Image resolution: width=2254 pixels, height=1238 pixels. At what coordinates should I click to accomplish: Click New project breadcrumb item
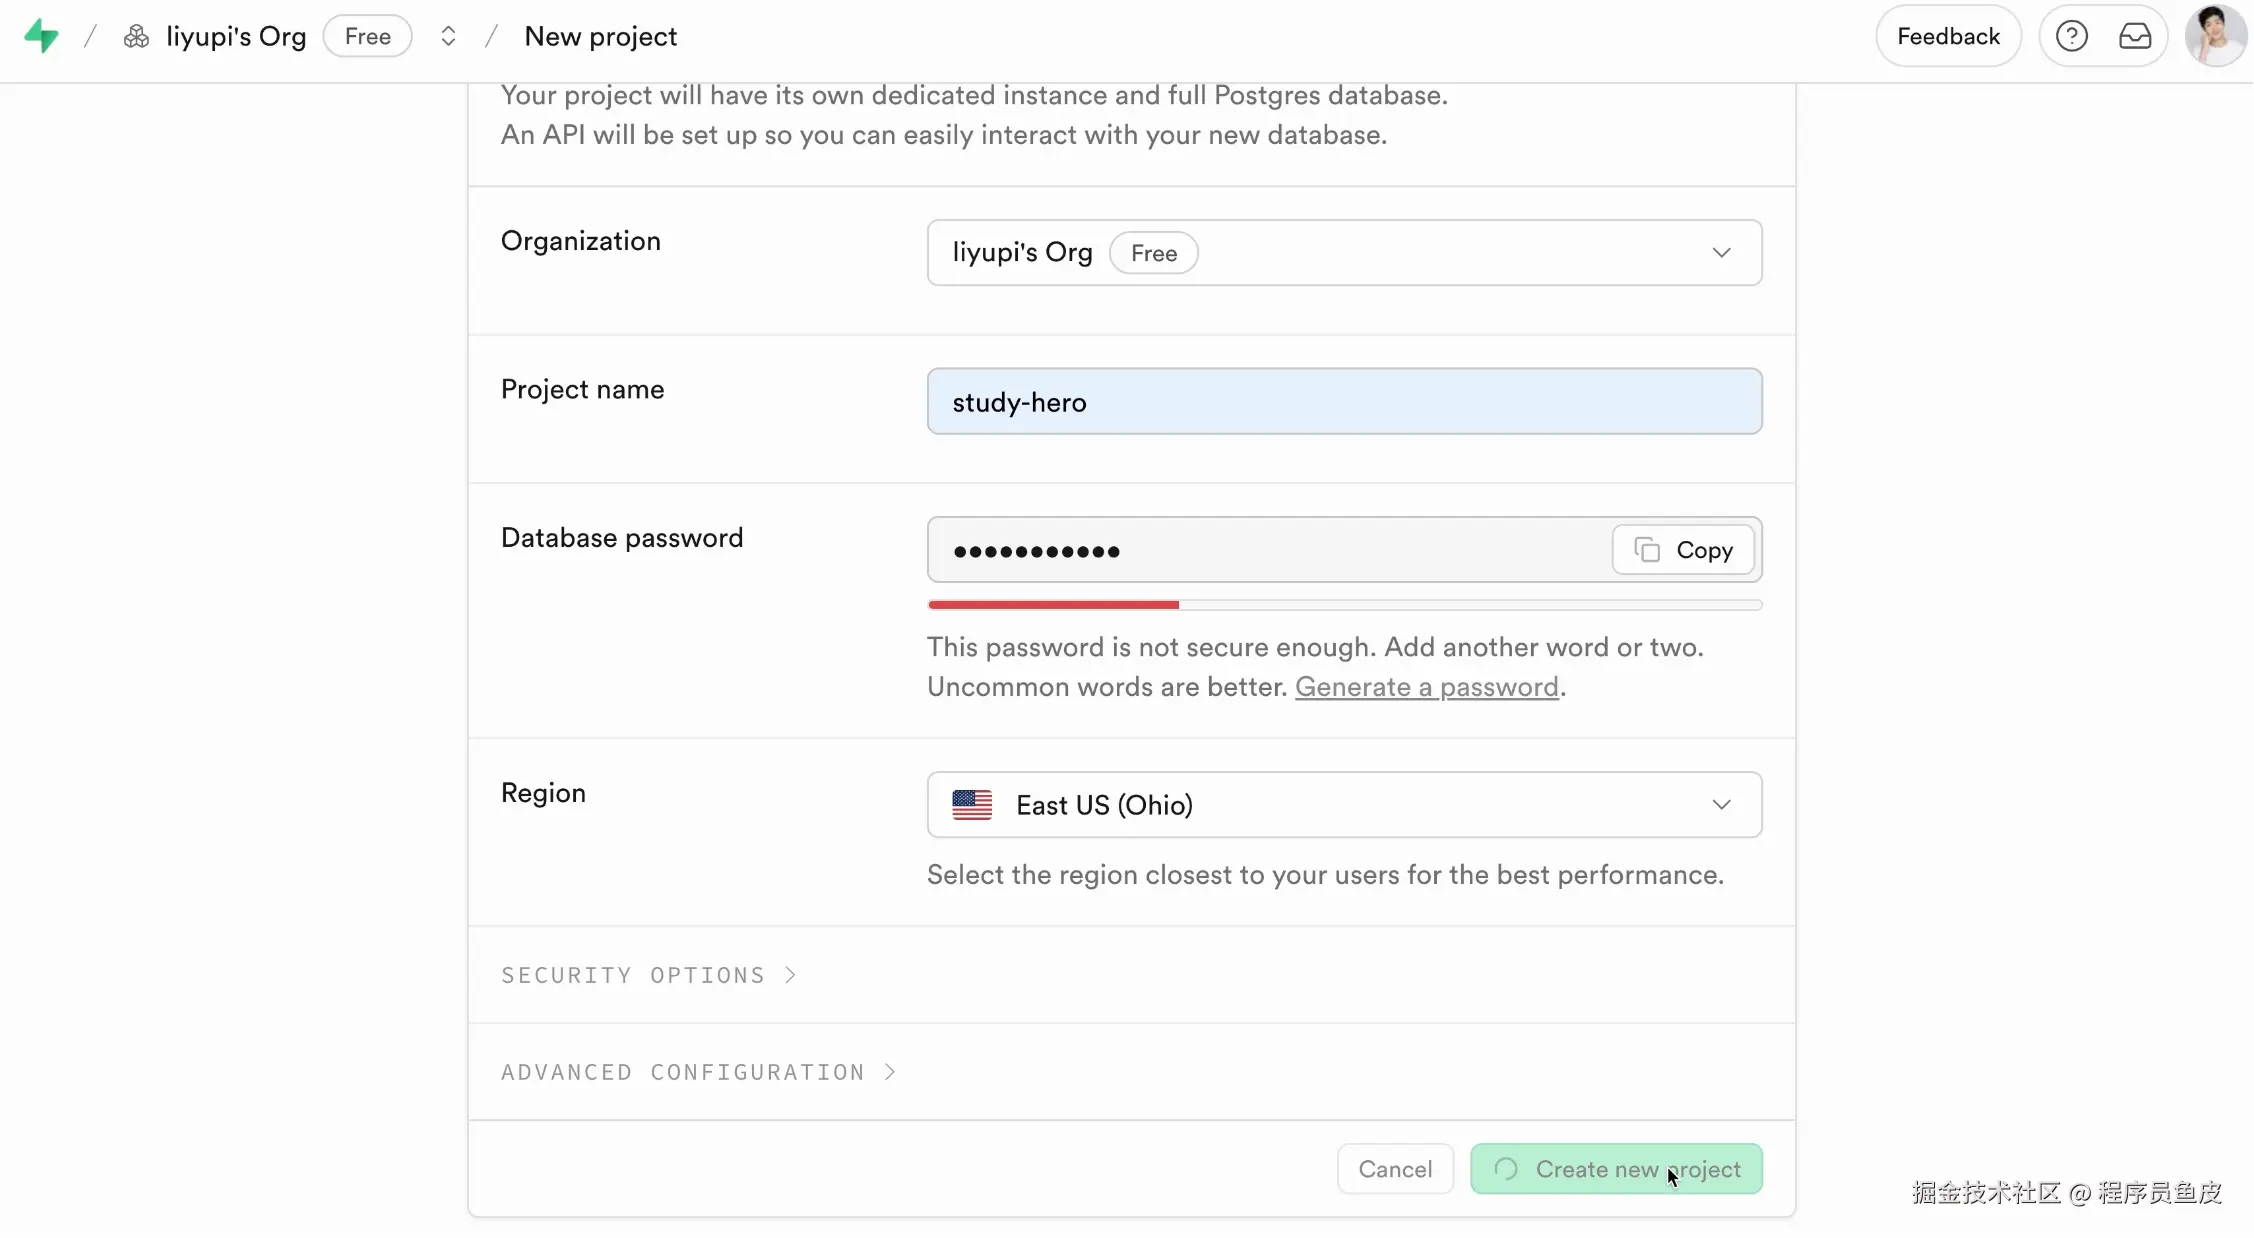coord(600,37)
